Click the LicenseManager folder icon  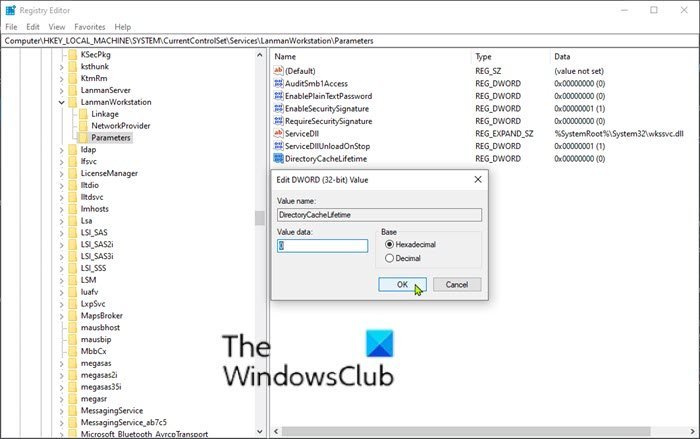[73, 173]
